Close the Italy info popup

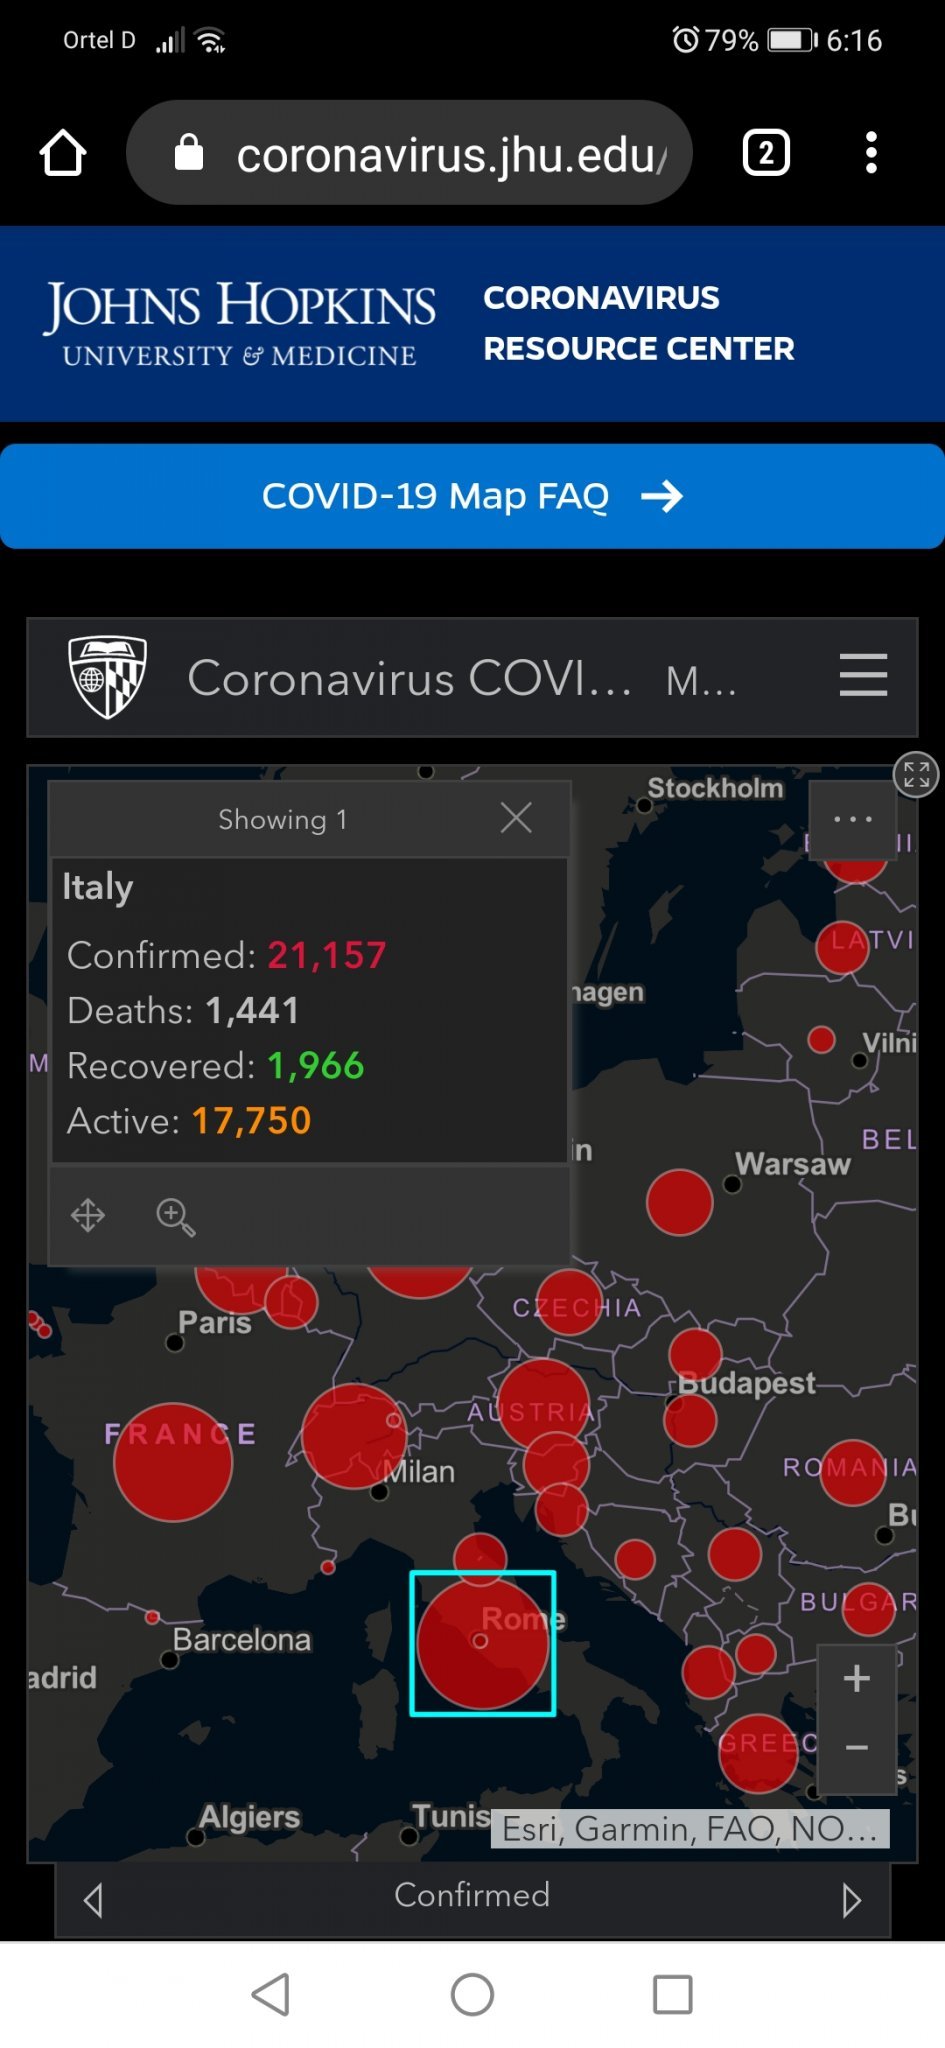(516, 818)
